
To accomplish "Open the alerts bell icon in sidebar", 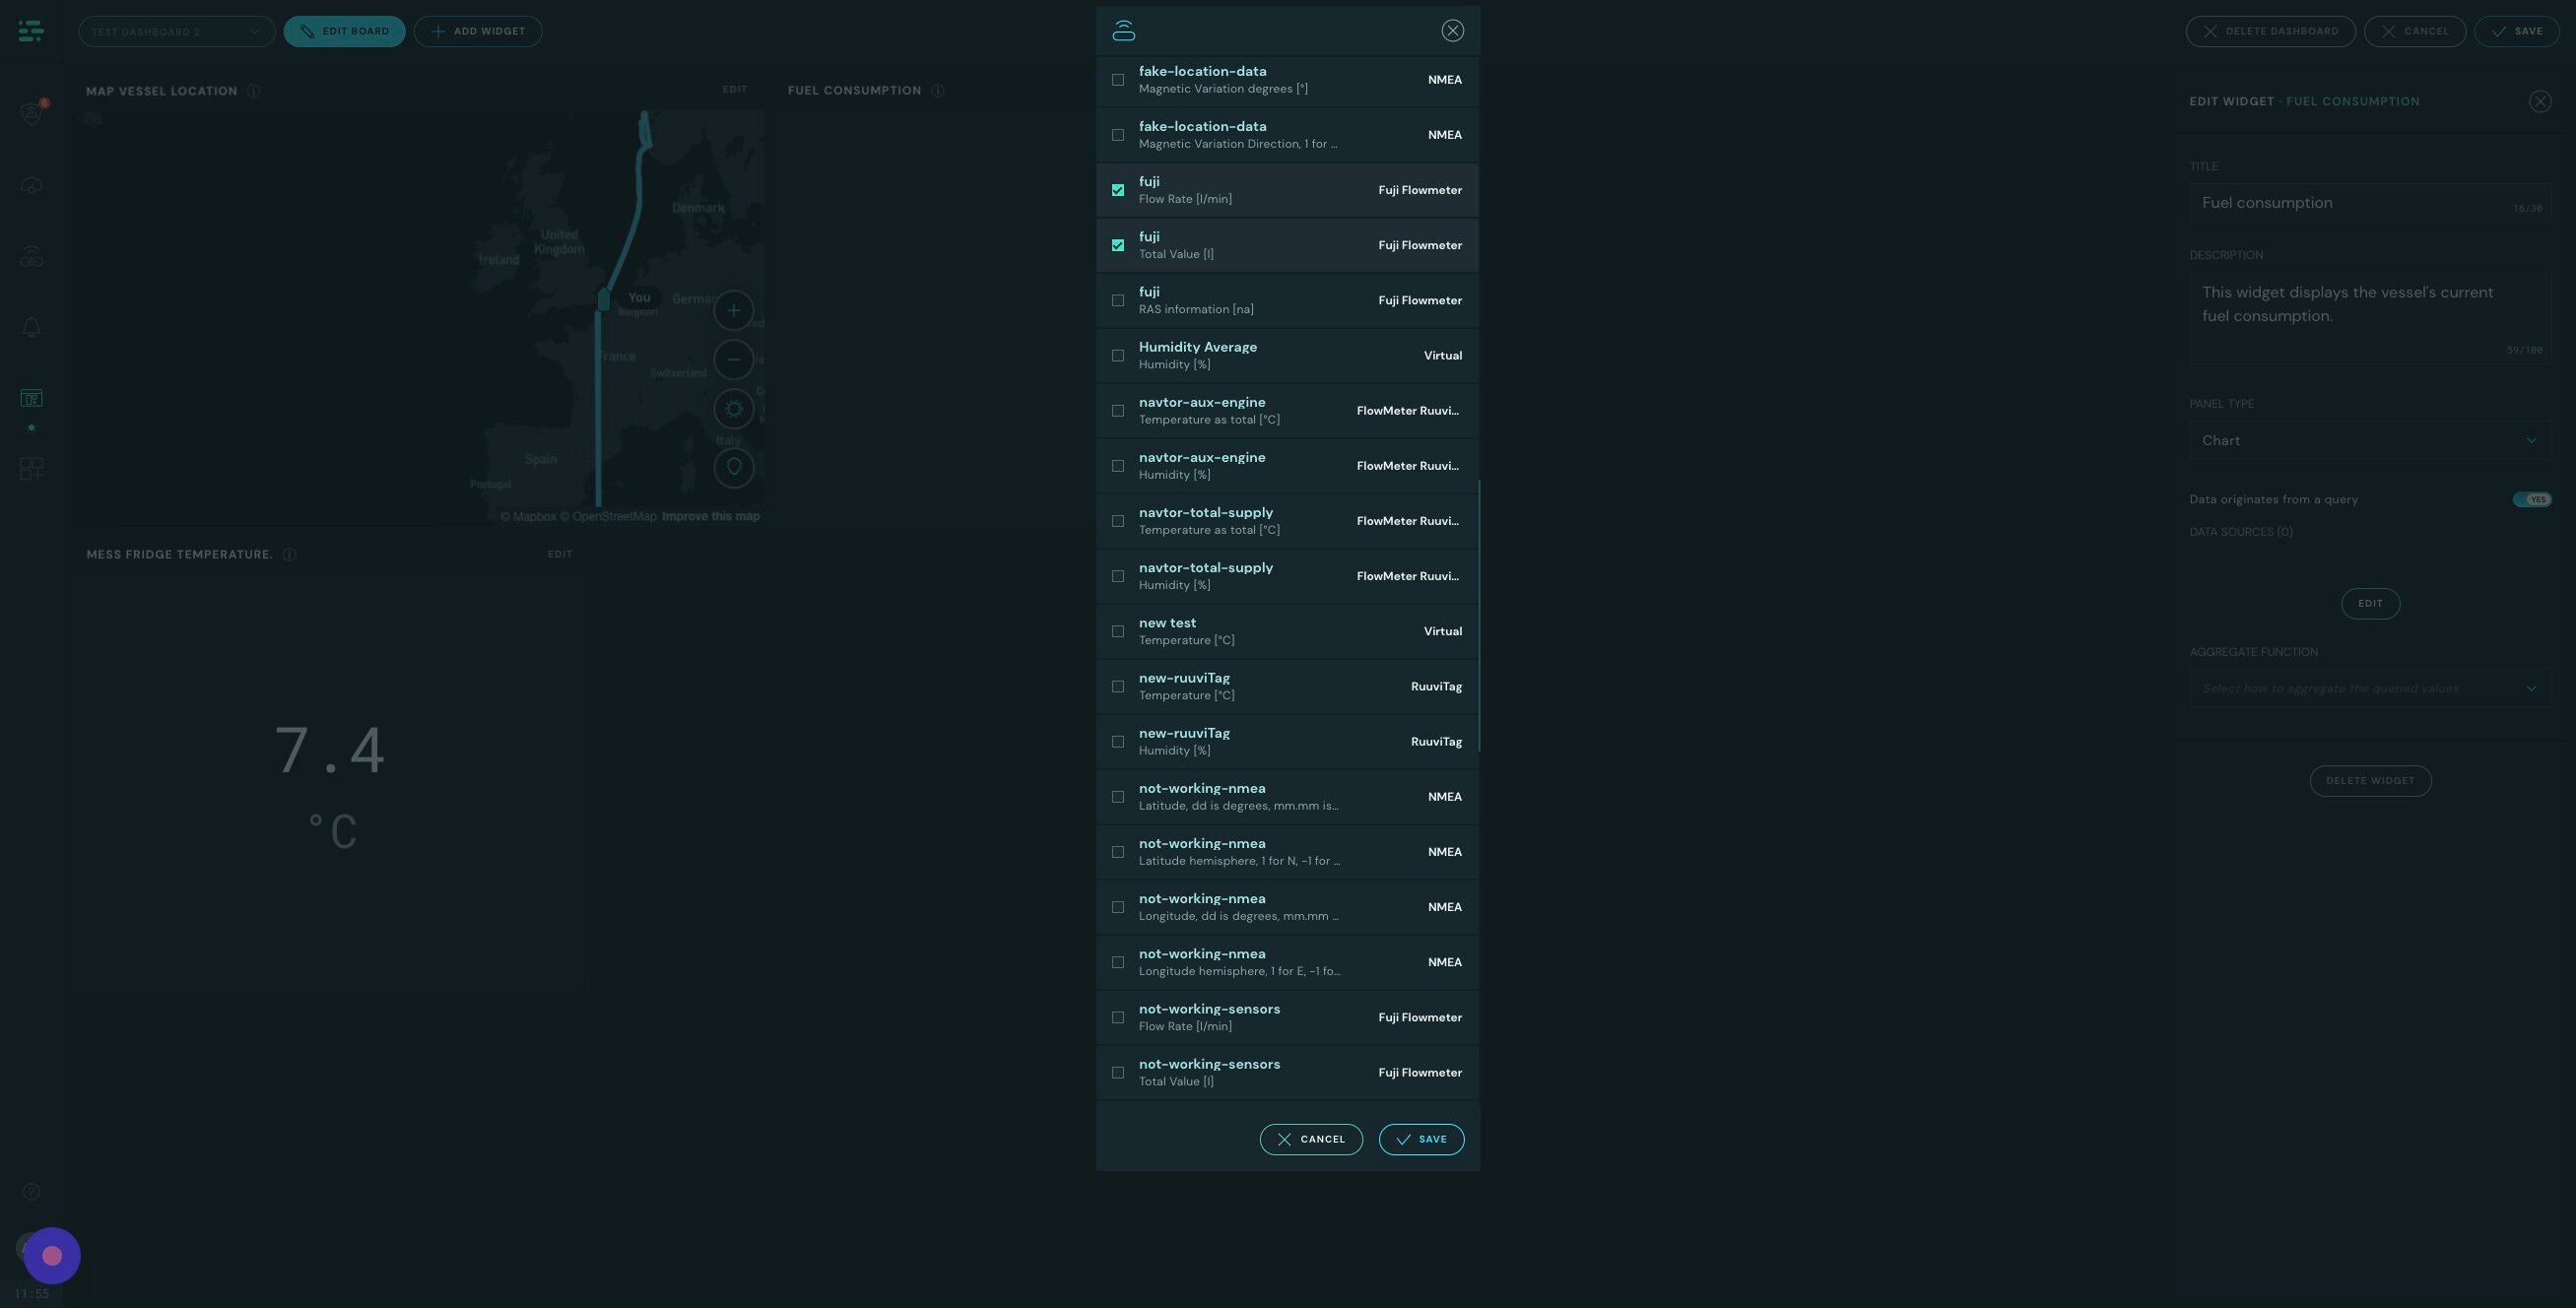I will [31, 328].
